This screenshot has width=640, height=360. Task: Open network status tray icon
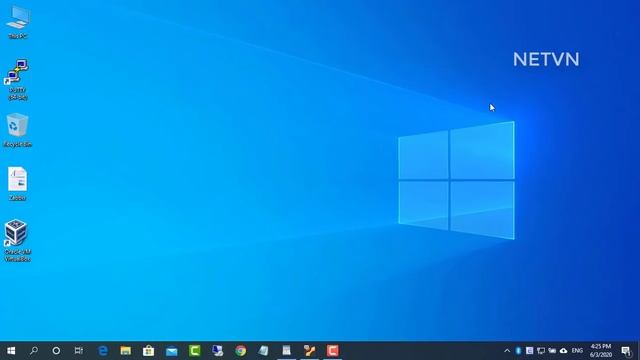tap(541, 351)
